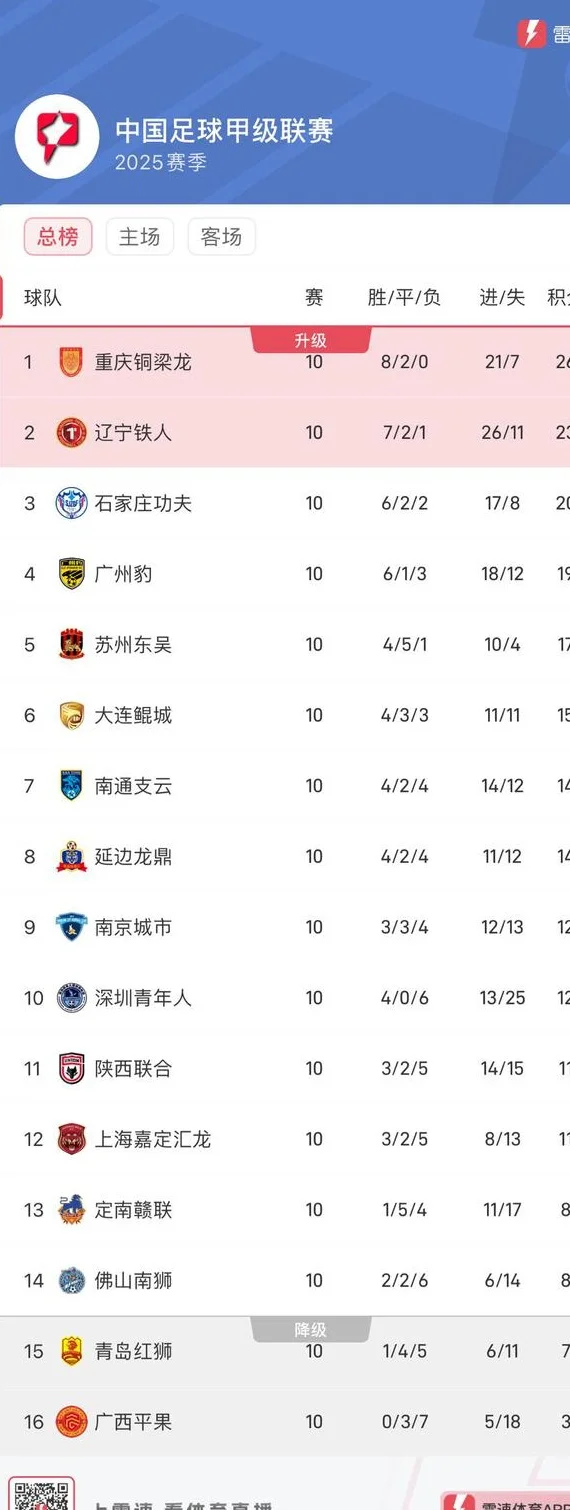The height and width of the screenshot is (1510, 570).
Task: Switch to the 总榜 tab
Action: click(x=58, y=237)
